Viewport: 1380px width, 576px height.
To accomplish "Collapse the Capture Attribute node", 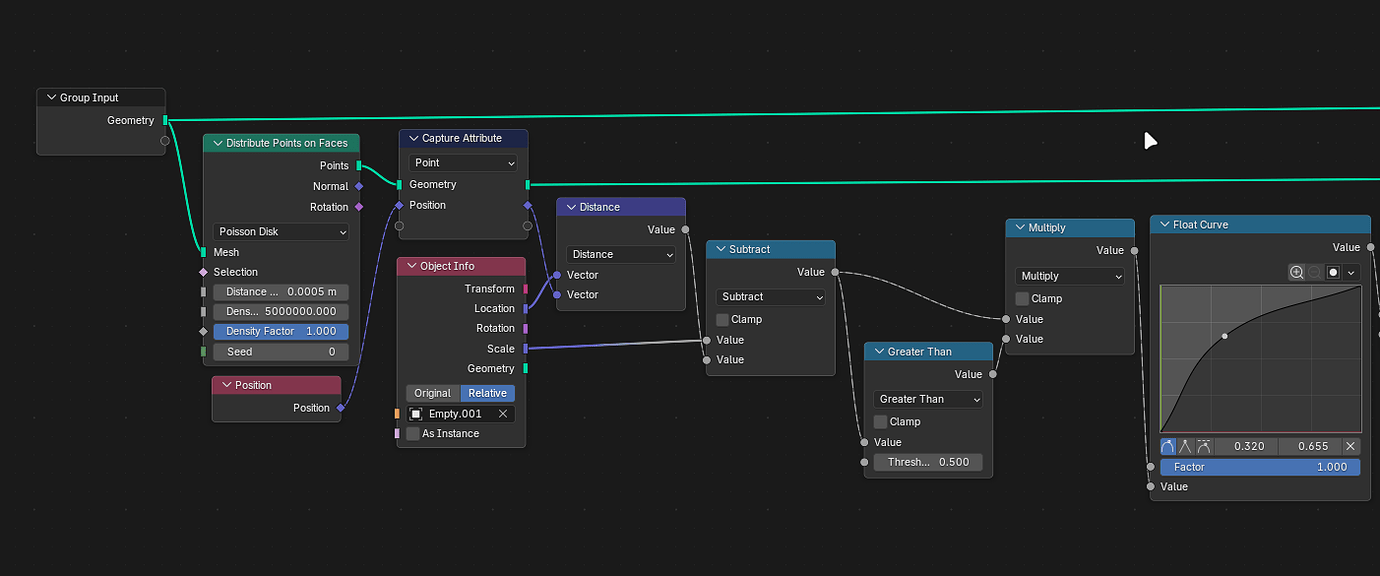I will (412, 138).
